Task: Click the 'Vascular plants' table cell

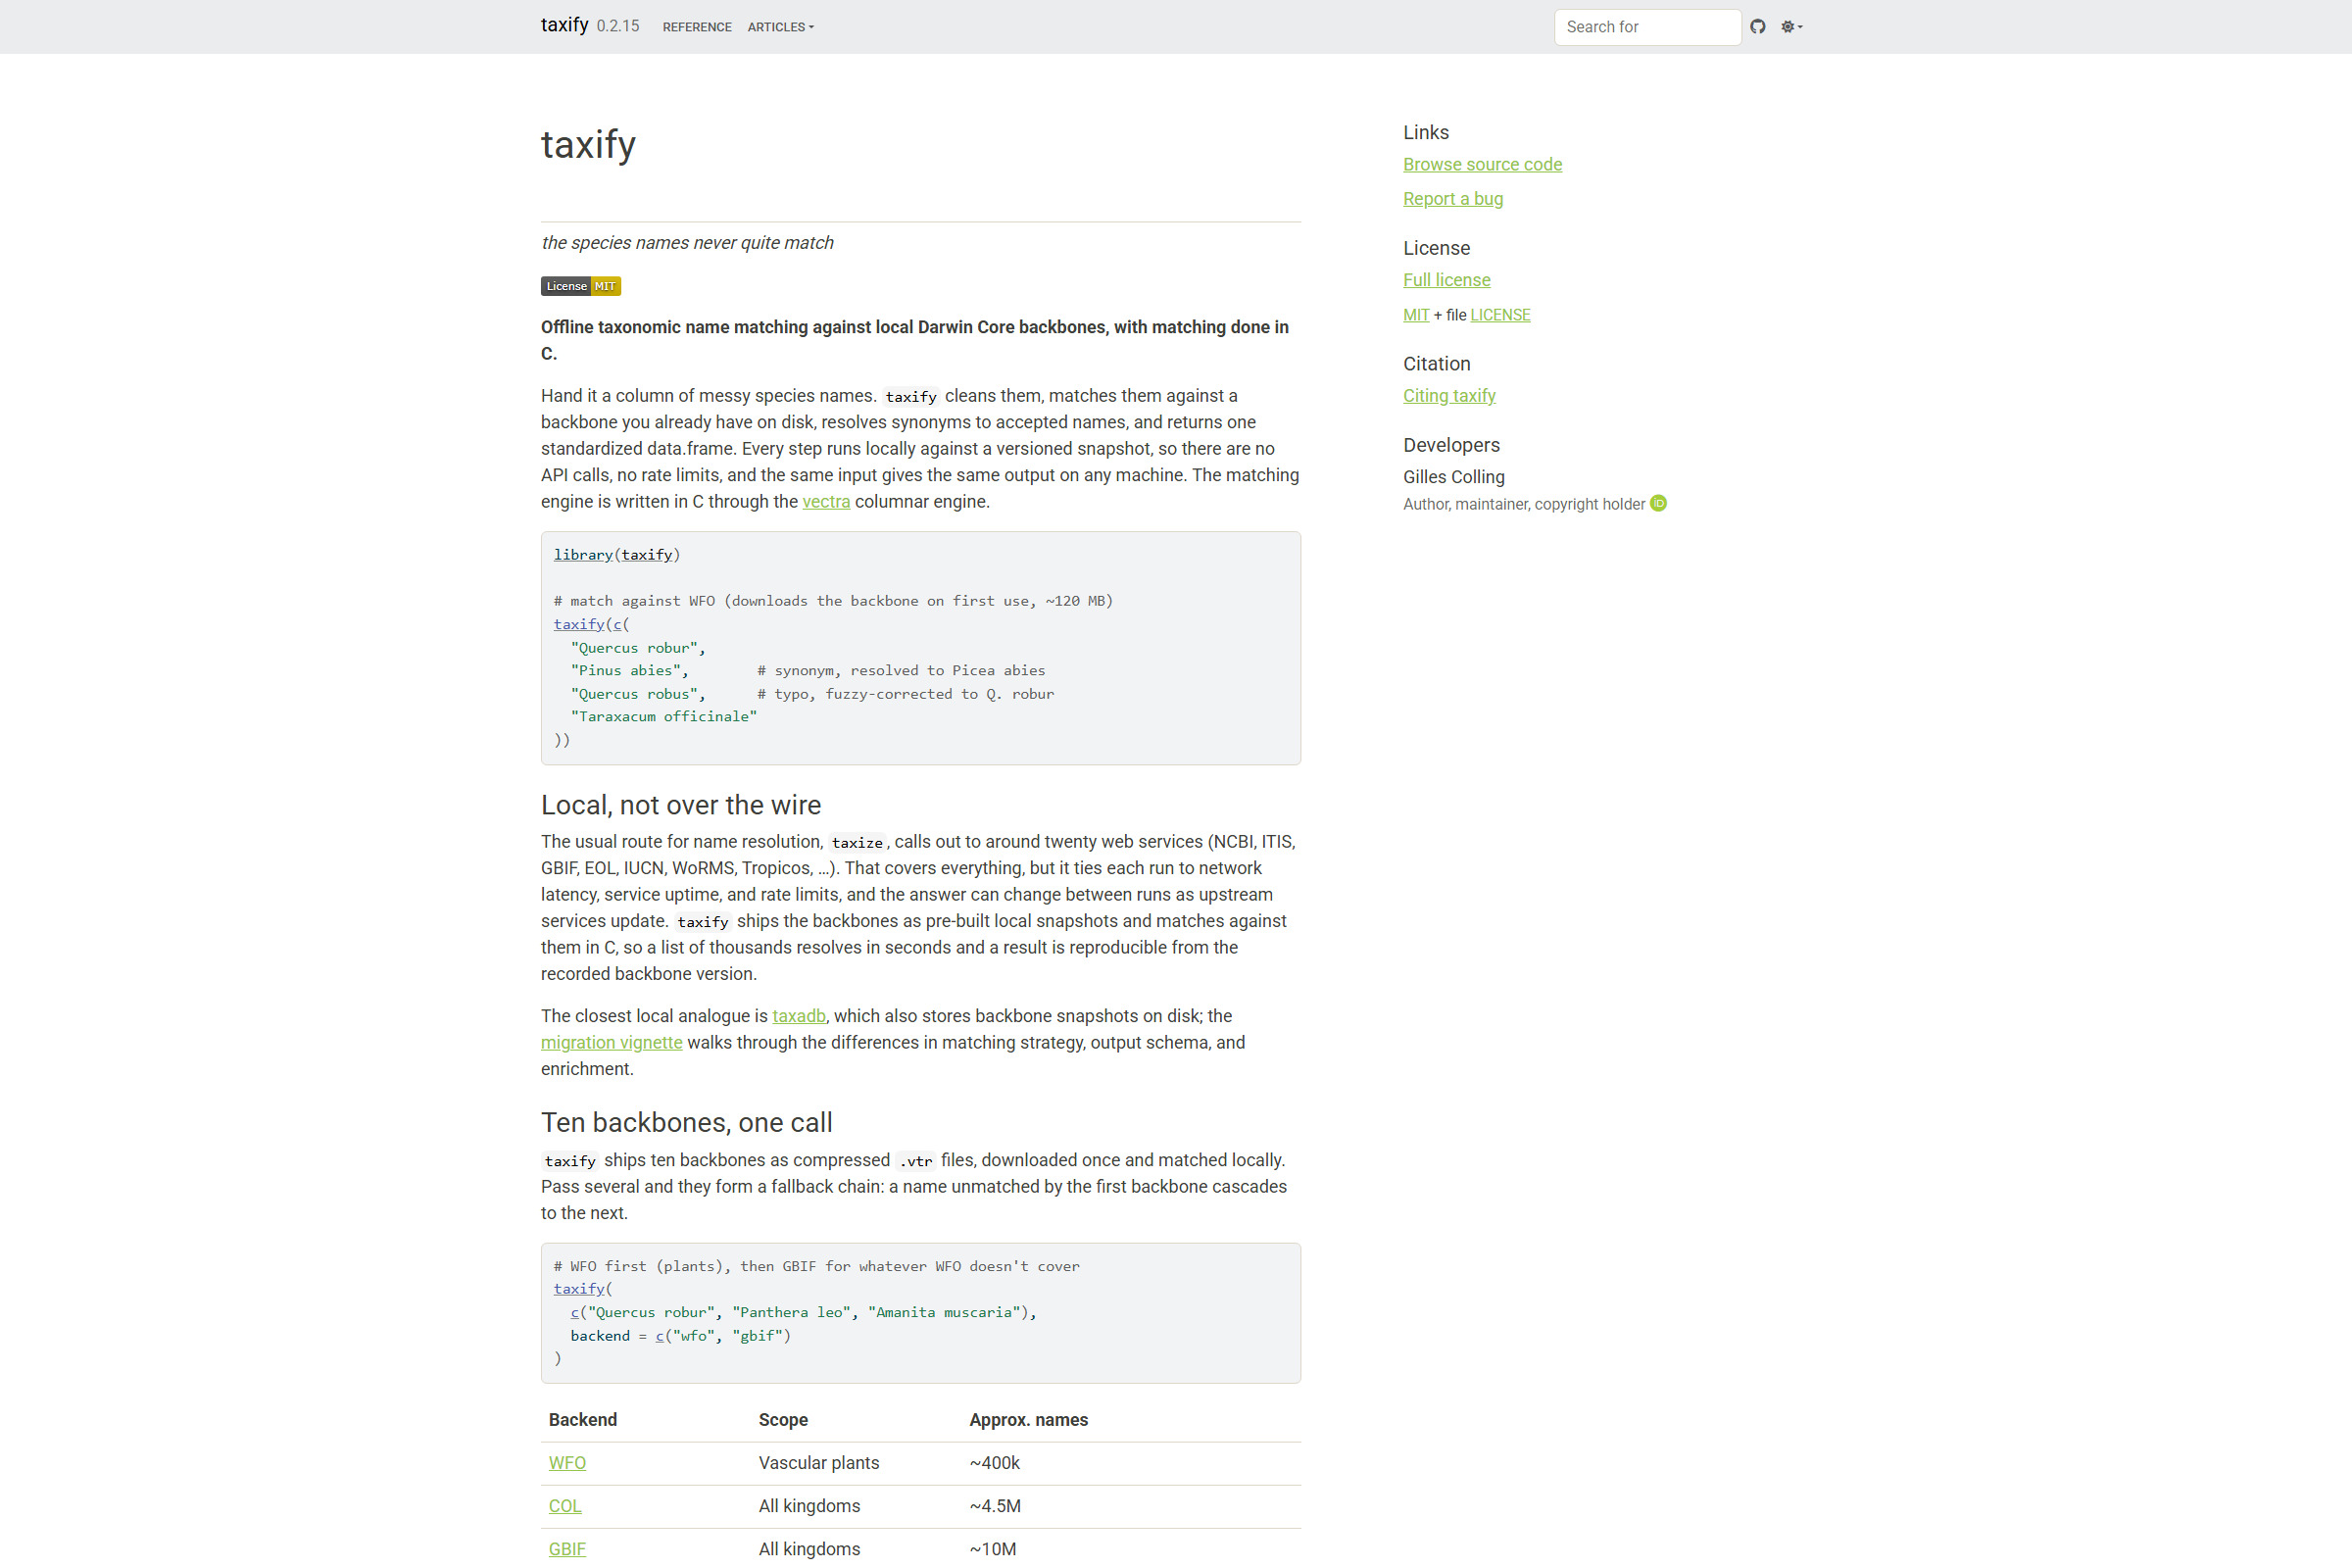Action: tap(819, 1463)
